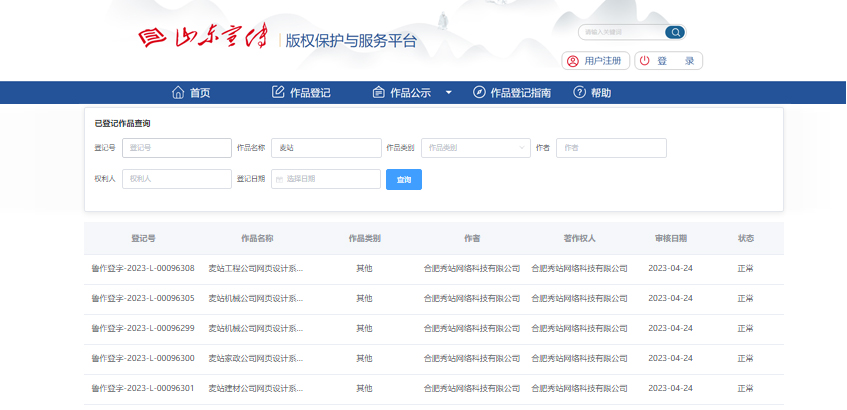The width and height of the screenshot is (847, 410).
Task: Click the briefcase icon beside 作品公示
Action: [378, 93]
